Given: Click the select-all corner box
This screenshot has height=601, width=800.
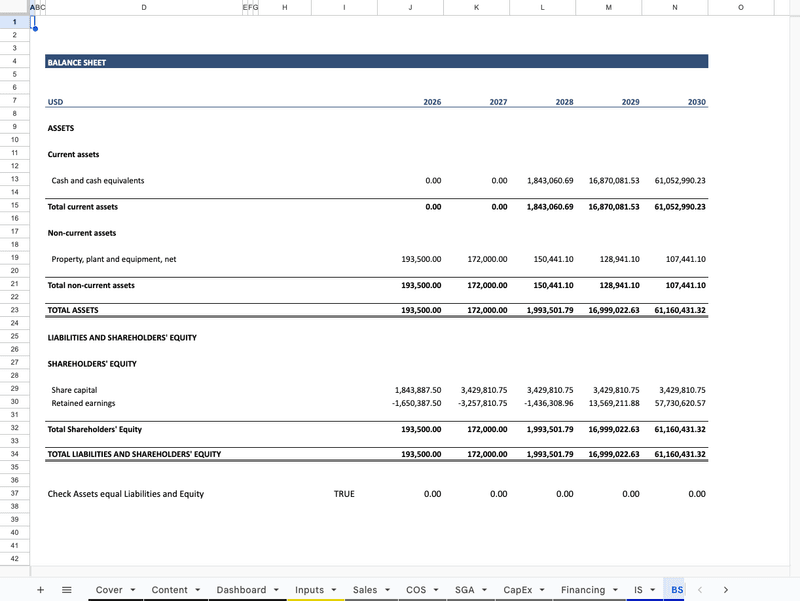Looking at the screenshot, I should click(15, 7).
